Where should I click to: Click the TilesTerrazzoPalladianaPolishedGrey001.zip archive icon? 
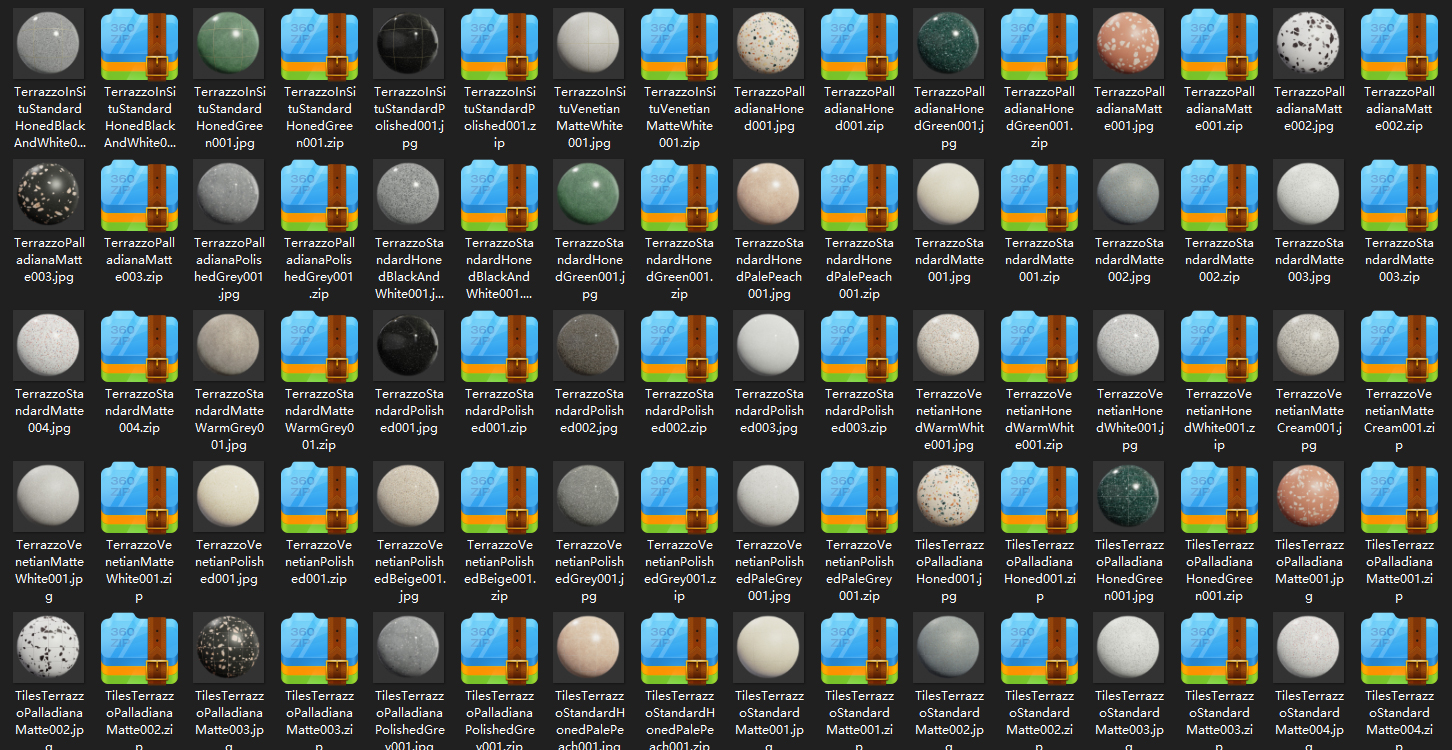coord(500,648)
